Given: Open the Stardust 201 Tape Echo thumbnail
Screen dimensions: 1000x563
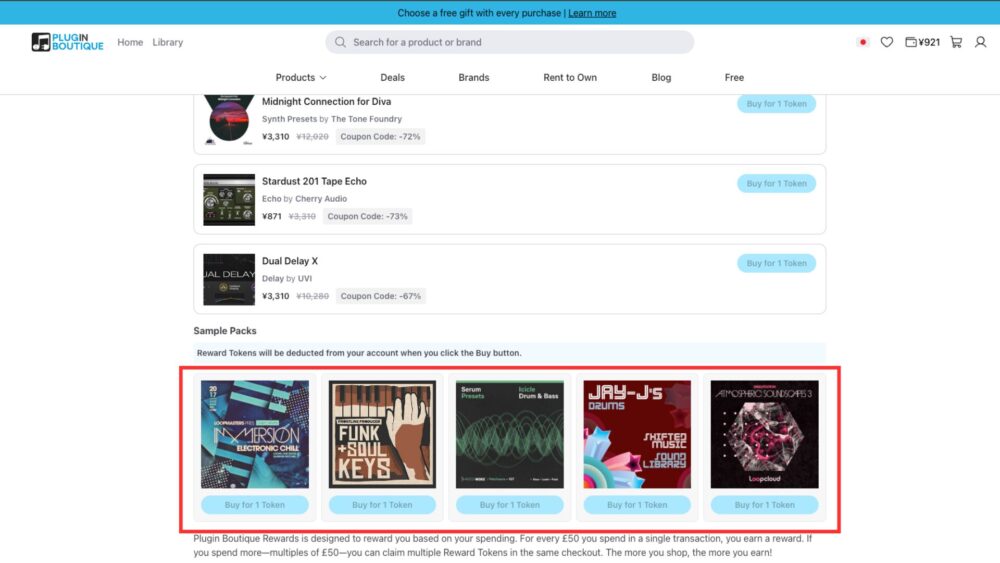Looking at the screenshot, I should point(229,200).
